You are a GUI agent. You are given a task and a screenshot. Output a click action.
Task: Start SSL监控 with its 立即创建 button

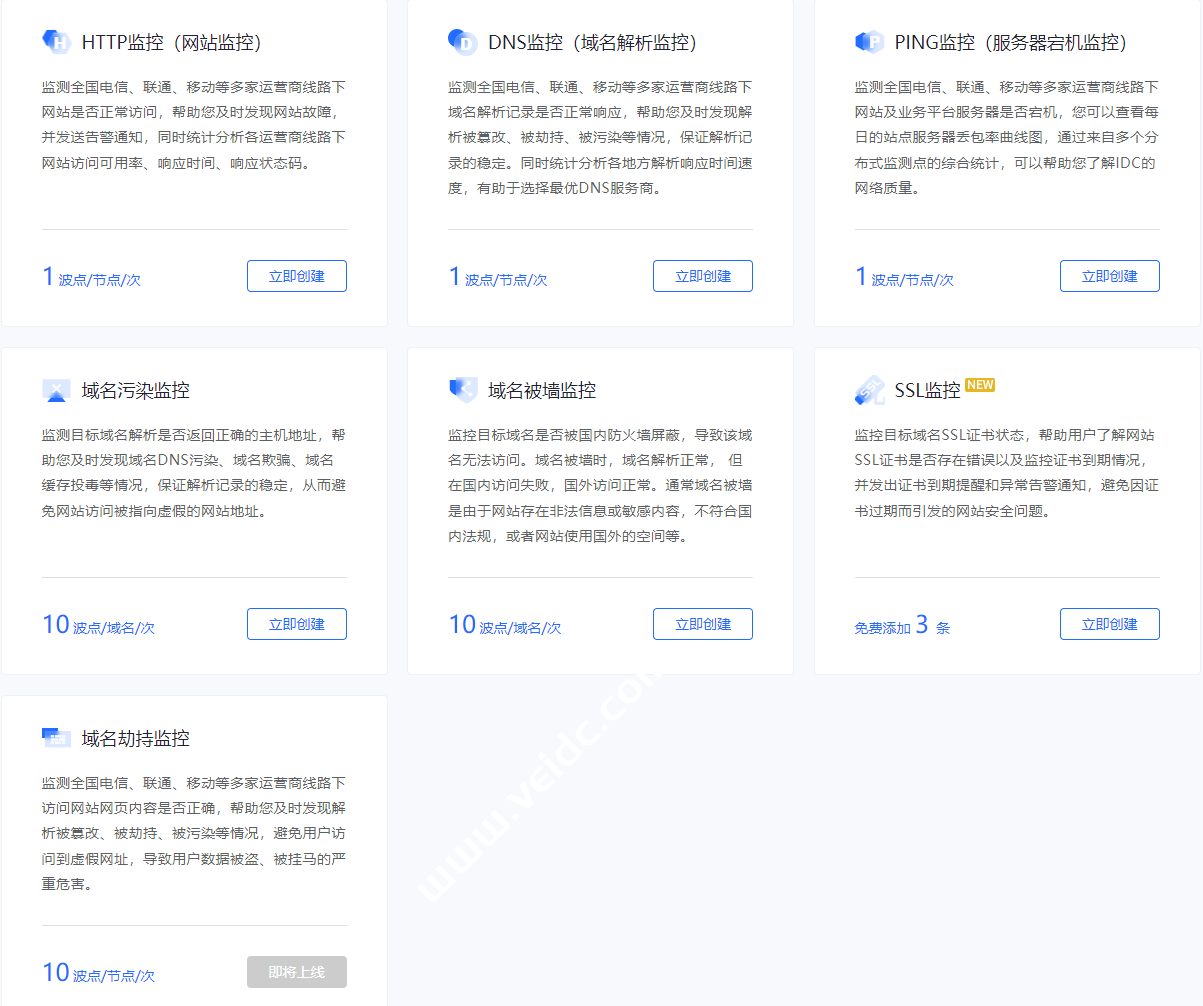tap(1109, 624)
